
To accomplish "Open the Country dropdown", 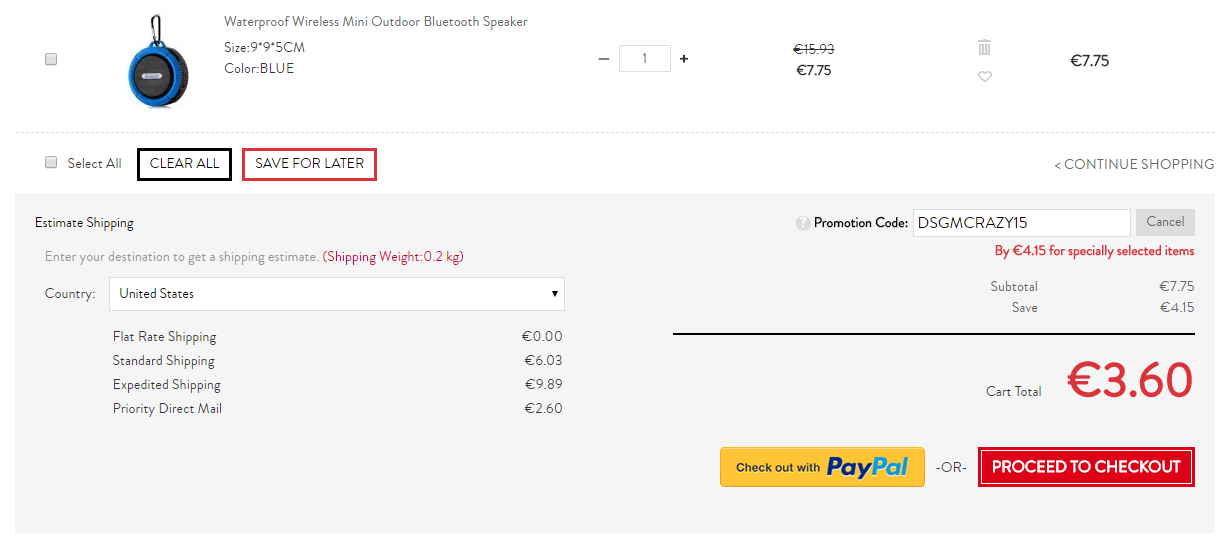I will 337,294.
